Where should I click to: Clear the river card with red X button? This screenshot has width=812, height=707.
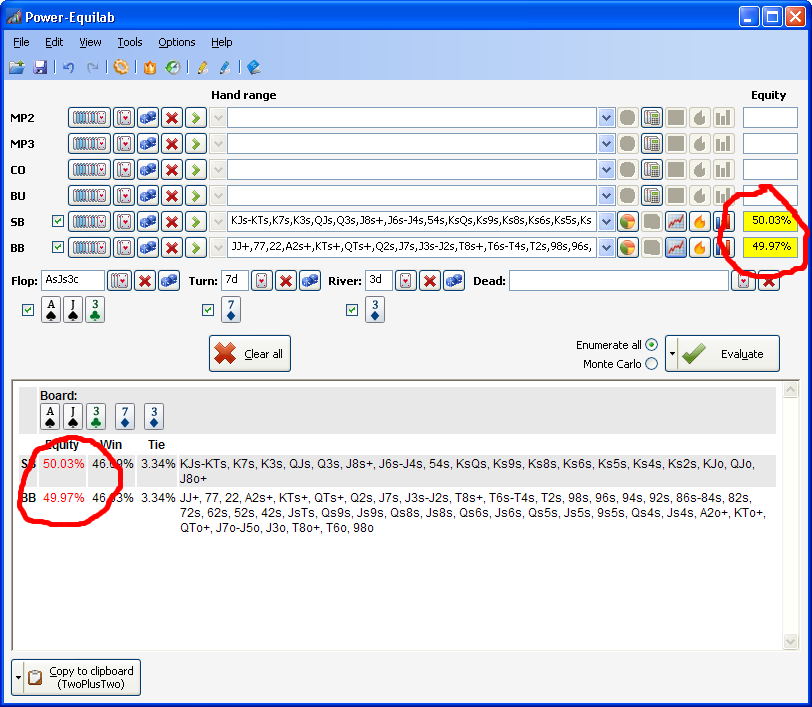pyautogui.click(x=430, y=281)
